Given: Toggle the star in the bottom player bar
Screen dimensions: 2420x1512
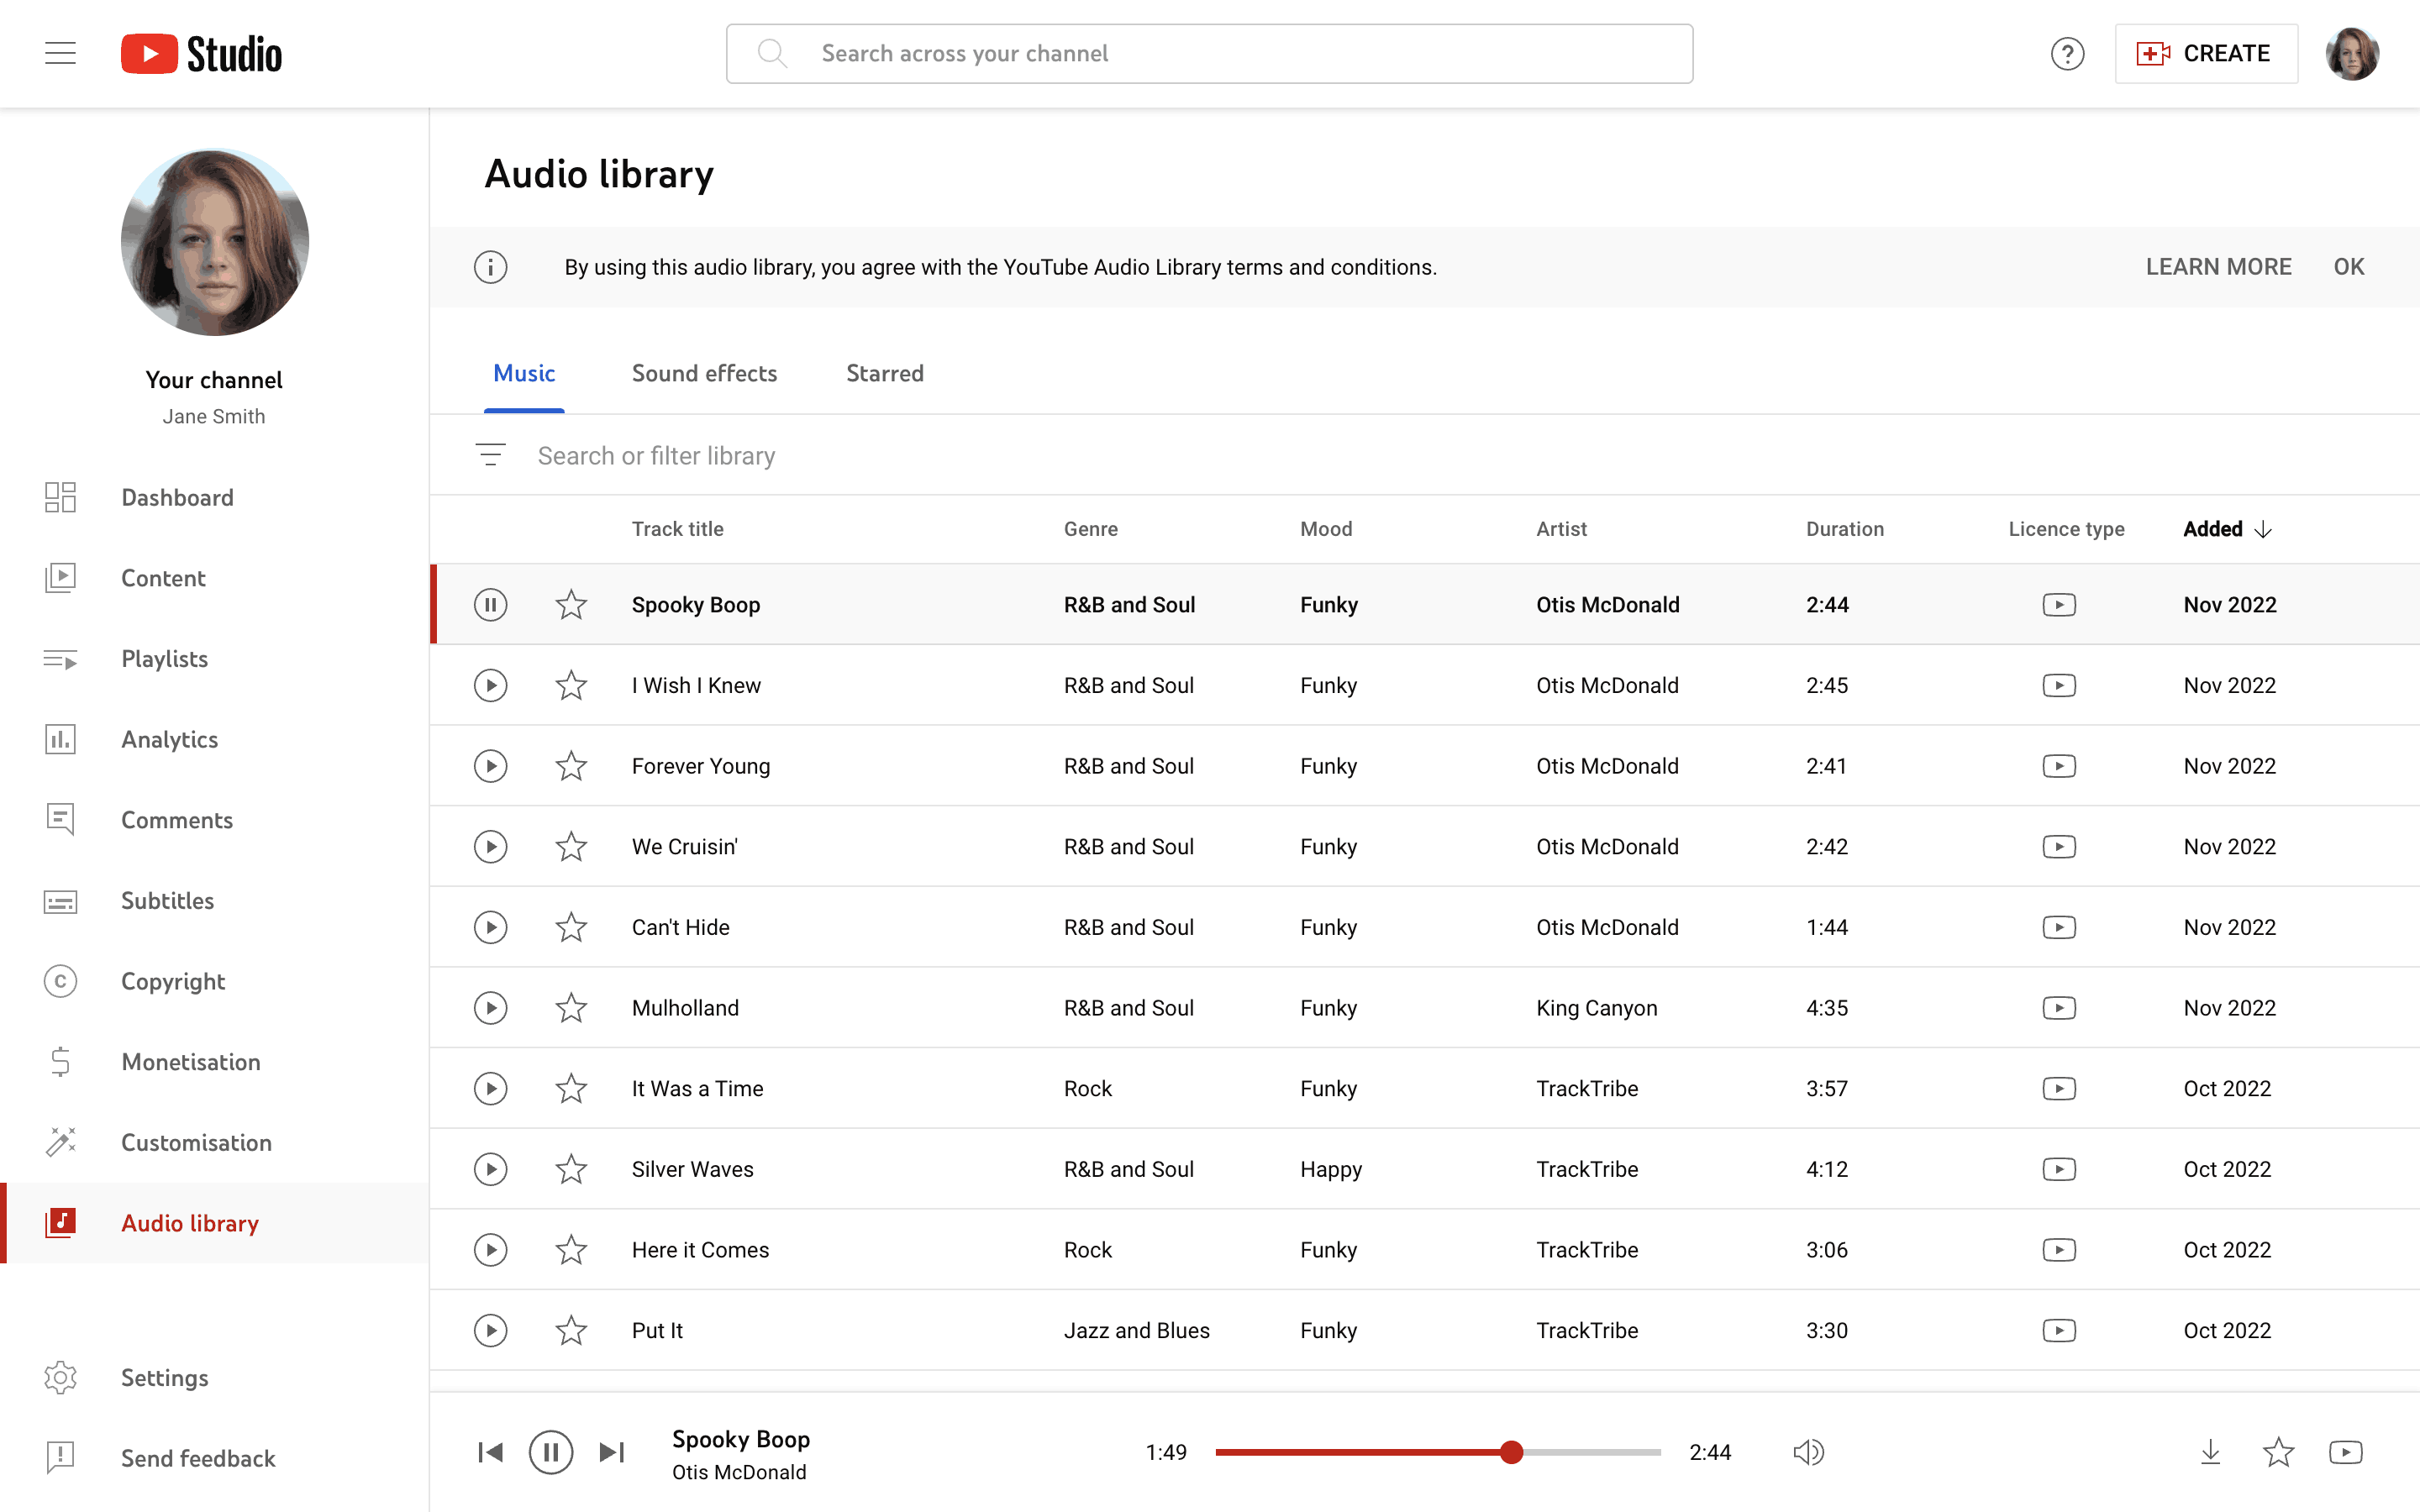Looking at the screenshot, I should tap(2278, 1451).
